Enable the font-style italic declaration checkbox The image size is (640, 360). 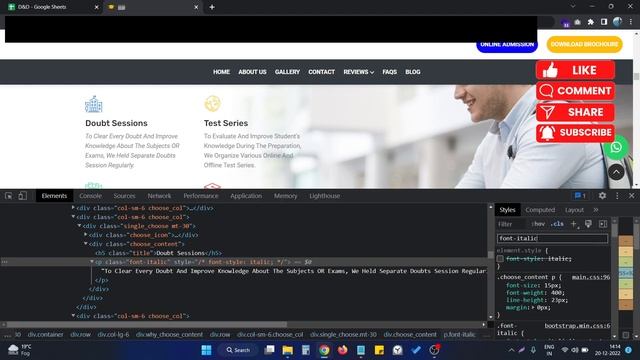pos(500,258)
